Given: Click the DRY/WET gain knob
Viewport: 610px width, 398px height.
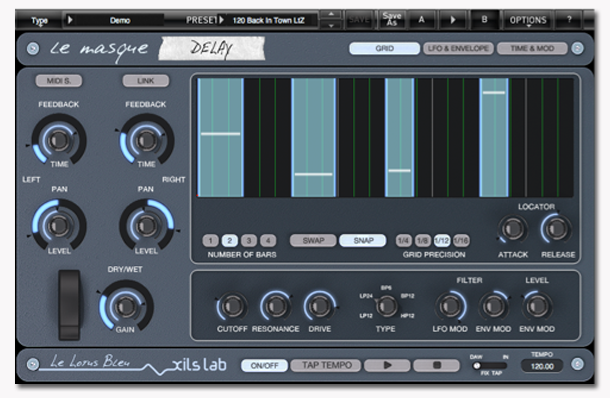Looking at the screenshot, I should (x=125, y=307).
